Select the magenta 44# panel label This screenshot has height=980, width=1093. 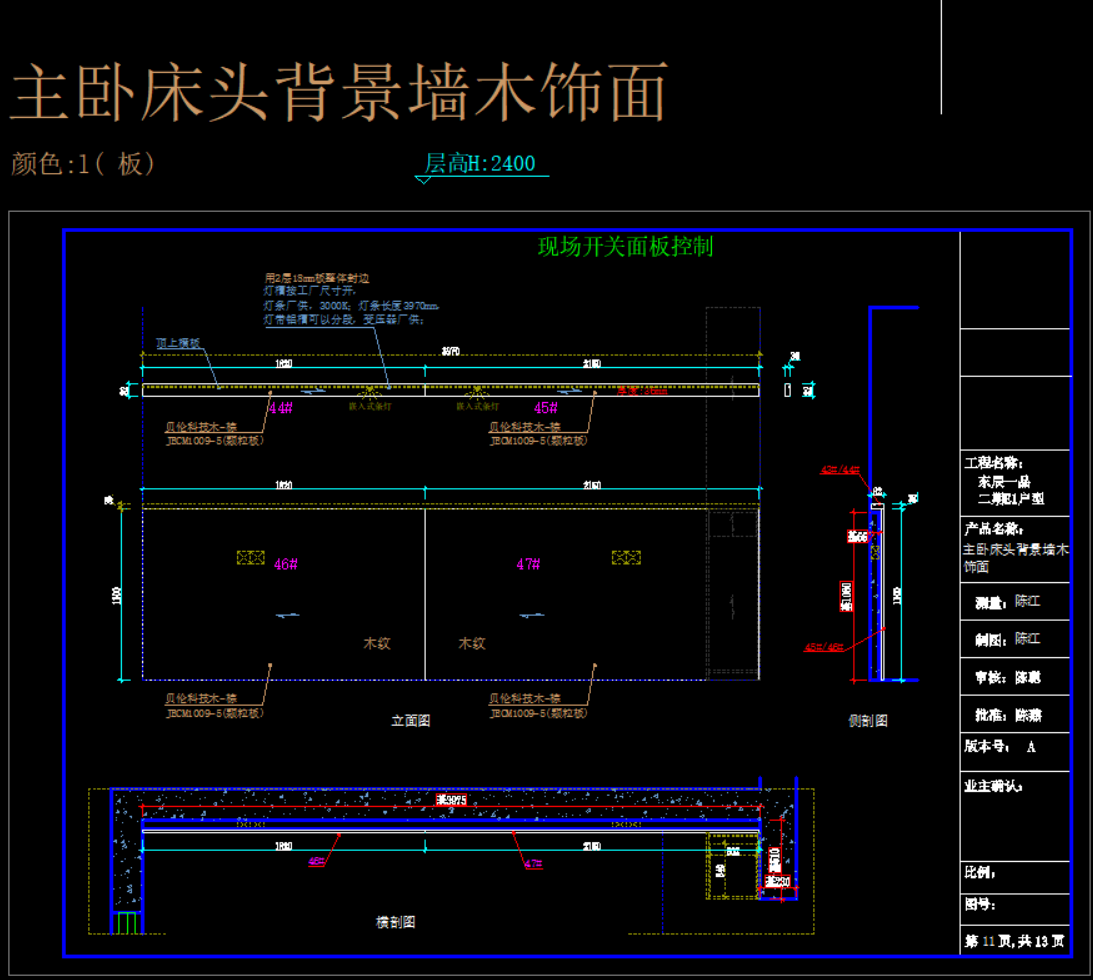tap(280, 408)
